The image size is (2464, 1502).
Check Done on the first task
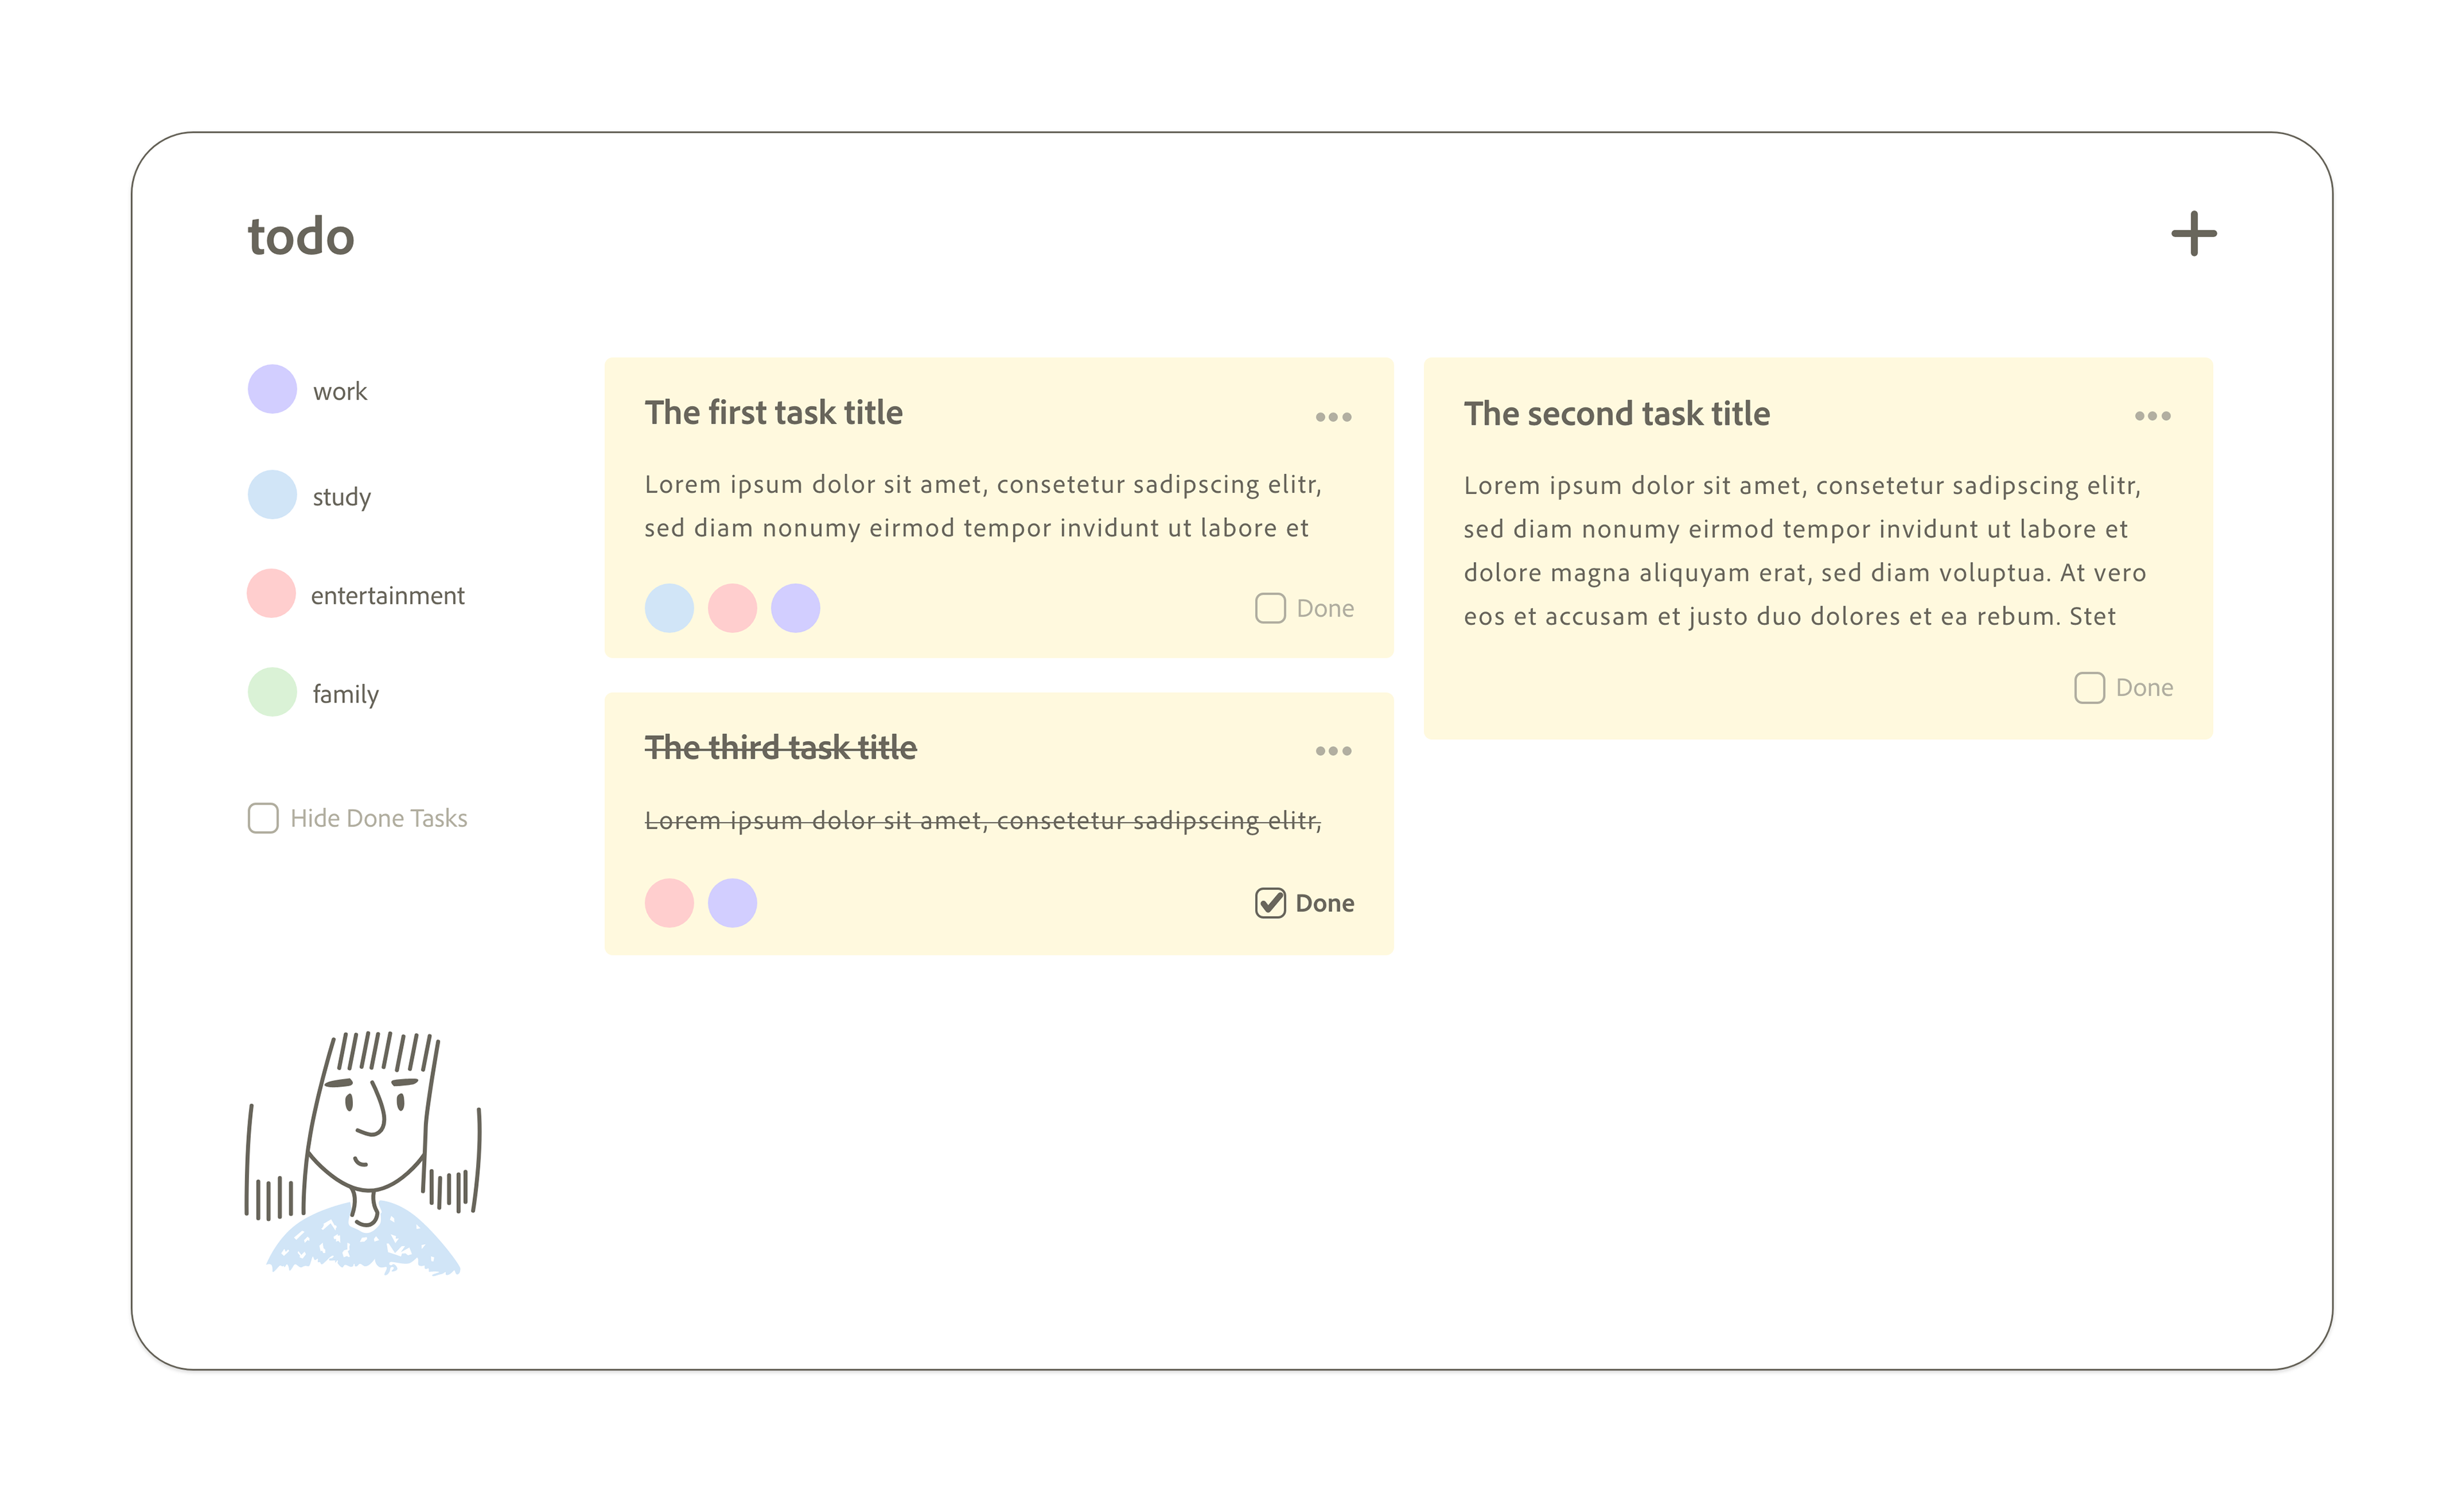click(1270, 608)
